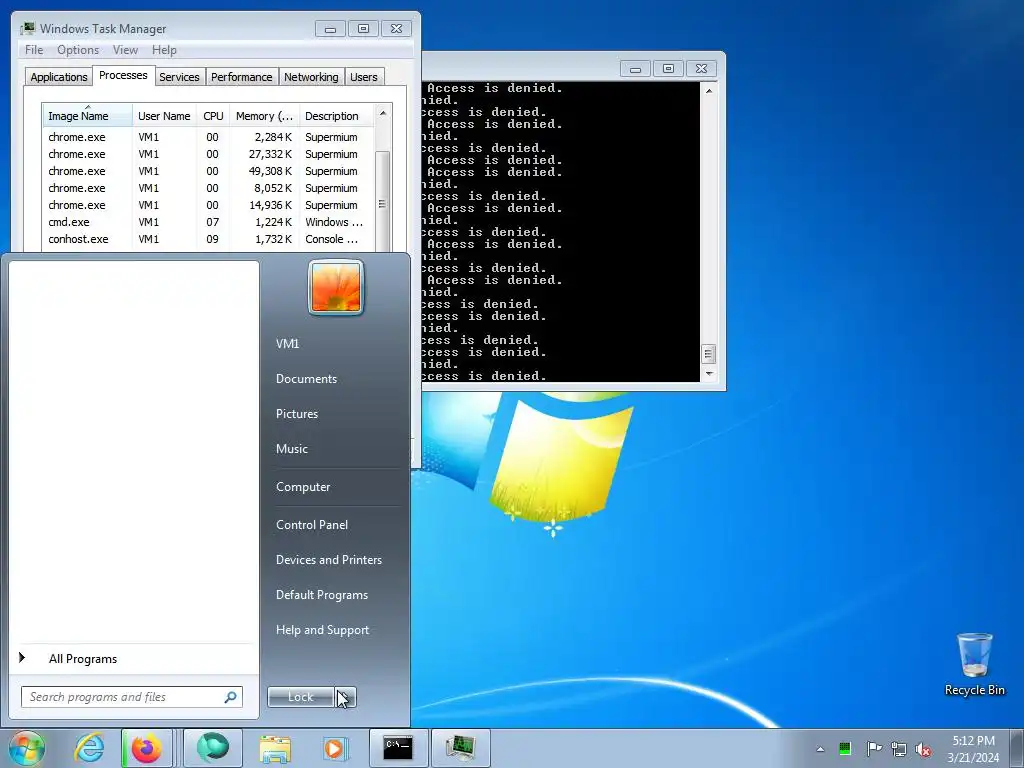This screenshot has width=1024, height=768.
Task: Select chrome.exe row using 49,308 K
Action: click(208, 171)
